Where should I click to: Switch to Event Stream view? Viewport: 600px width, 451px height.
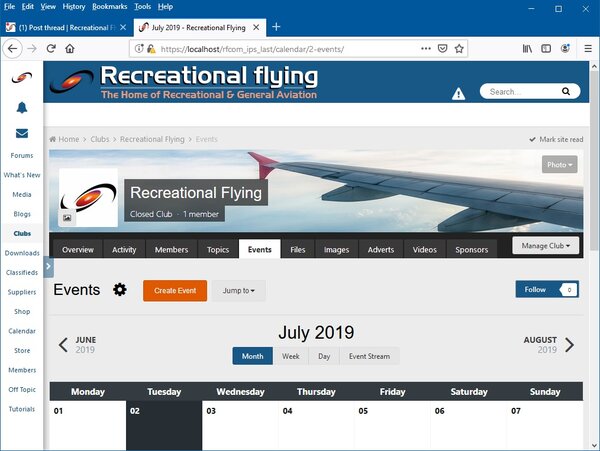369,356
